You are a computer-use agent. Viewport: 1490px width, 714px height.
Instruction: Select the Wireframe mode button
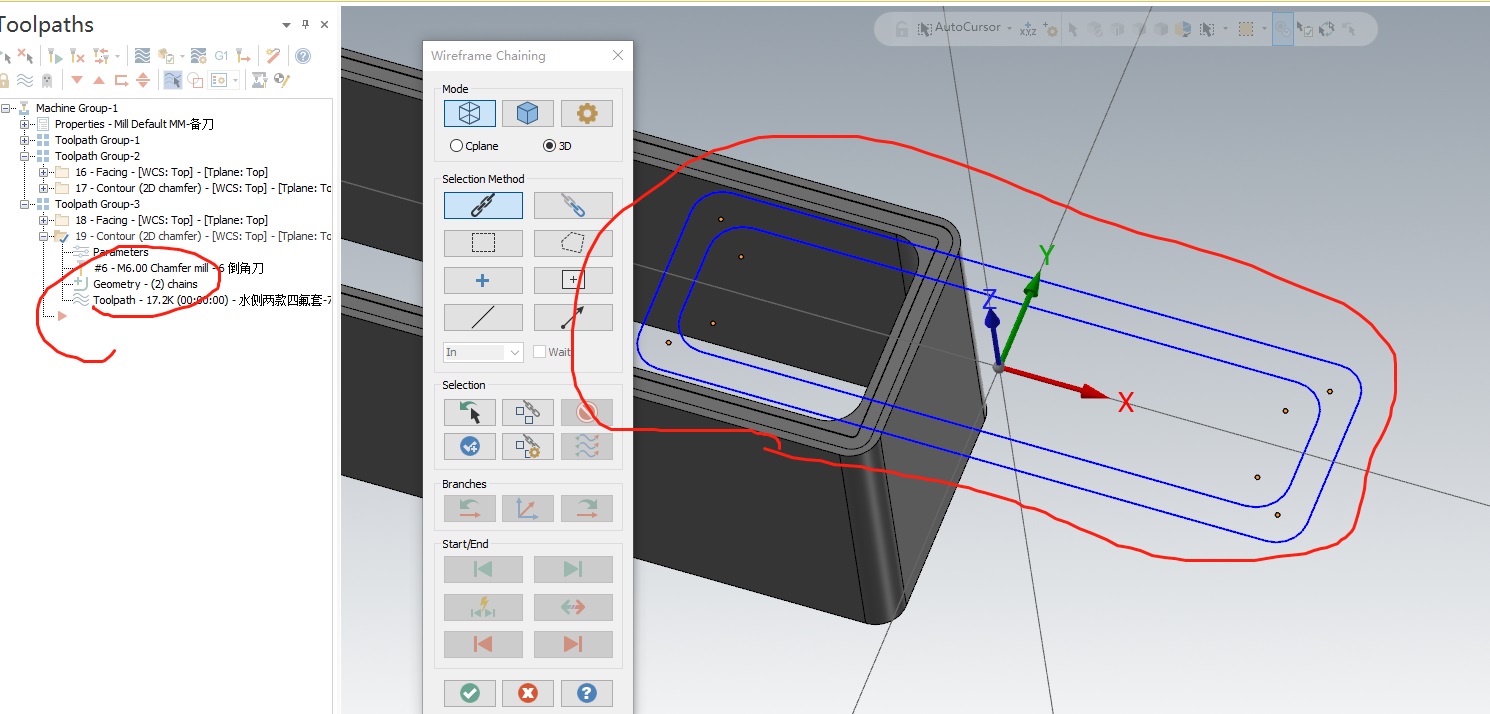coord(470,114)
